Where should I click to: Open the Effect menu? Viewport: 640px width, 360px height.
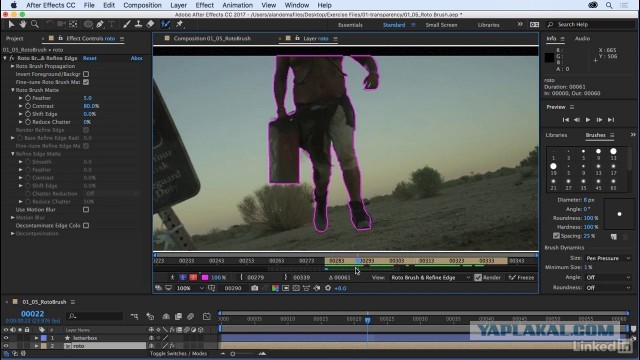pyautogui.click(x=204, y=5)
